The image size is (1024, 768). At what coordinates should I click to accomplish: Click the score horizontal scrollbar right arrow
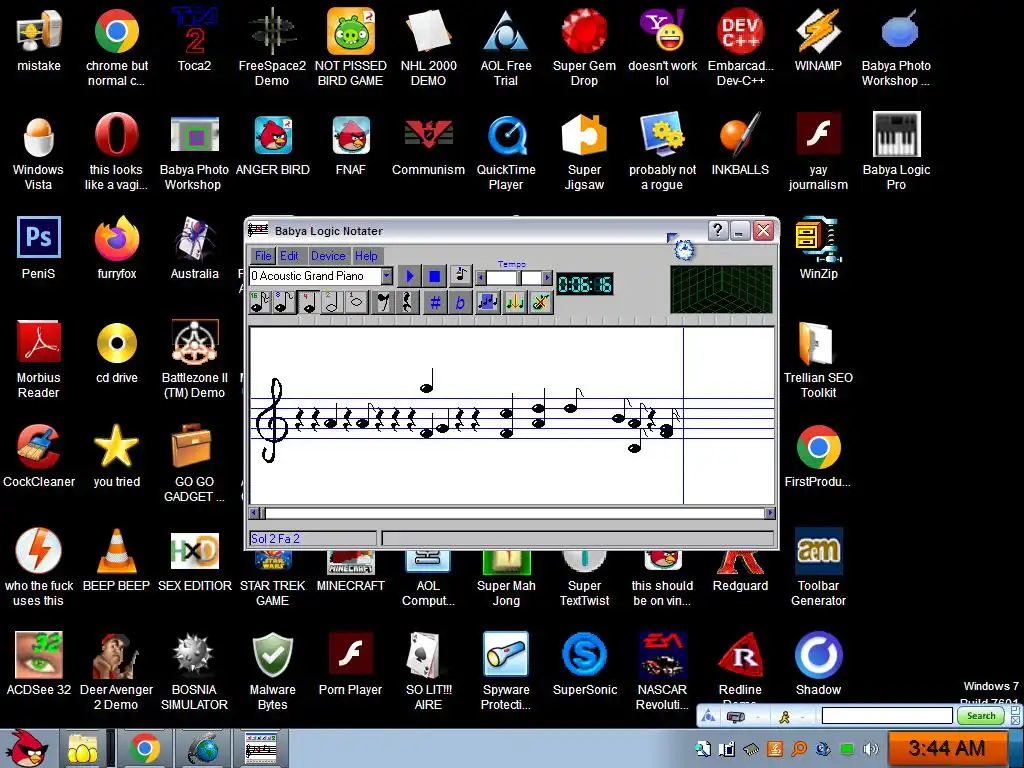tap(770, 513)
